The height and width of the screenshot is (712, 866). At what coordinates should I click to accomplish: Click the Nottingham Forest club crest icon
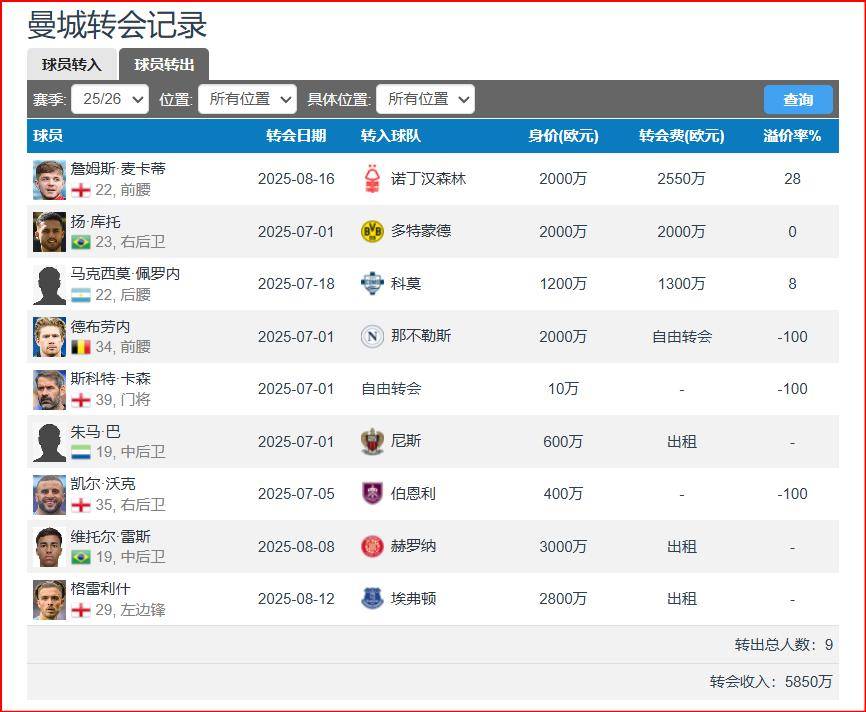pos(371,178)
